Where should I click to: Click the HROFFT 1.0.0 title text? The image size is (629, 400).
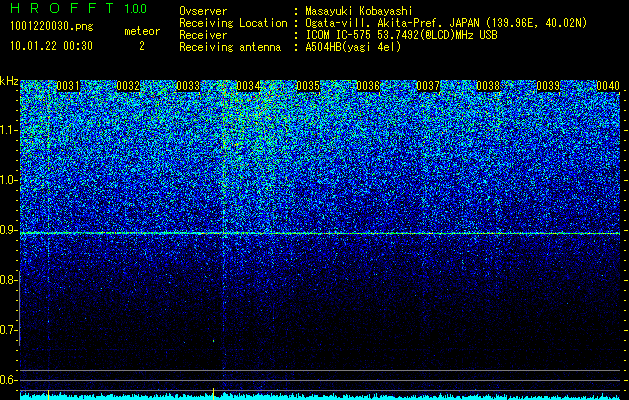click(x=79, y=8)
